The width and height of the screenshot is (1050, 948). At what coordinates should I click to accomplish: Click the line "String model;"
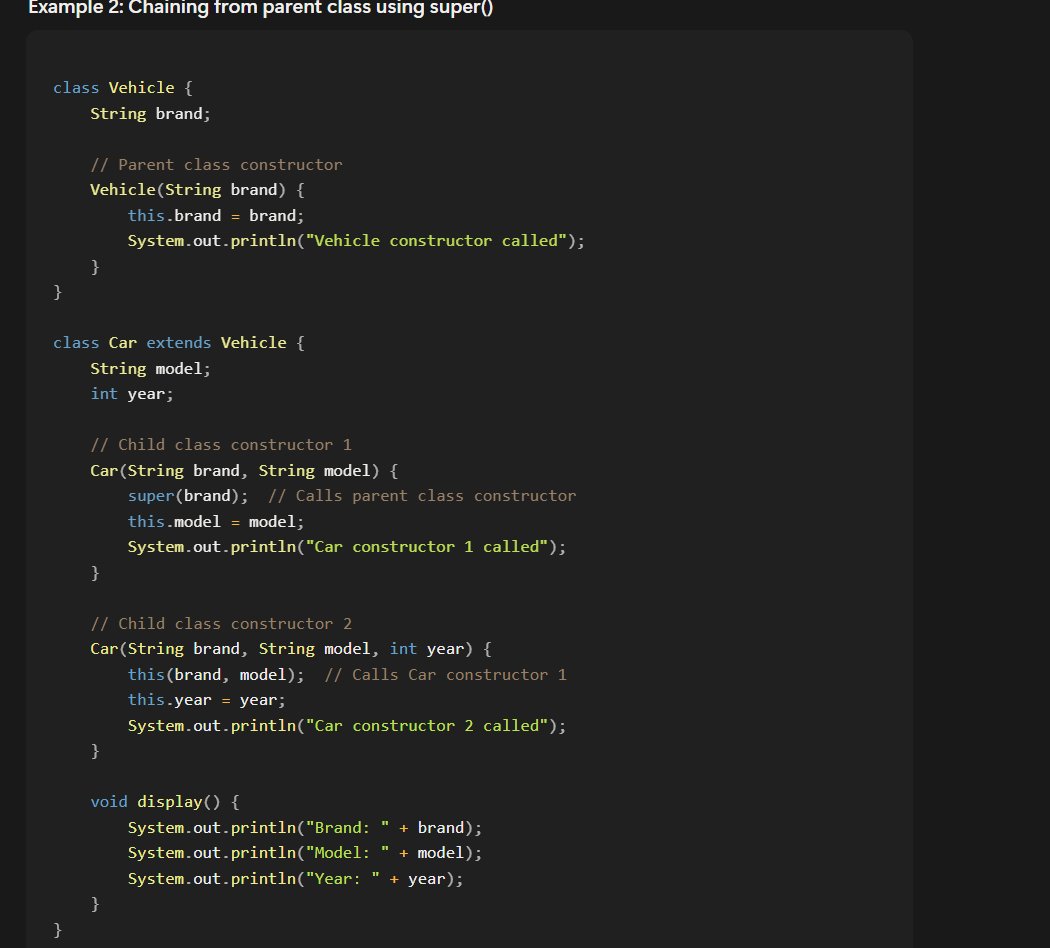point(151,369)
